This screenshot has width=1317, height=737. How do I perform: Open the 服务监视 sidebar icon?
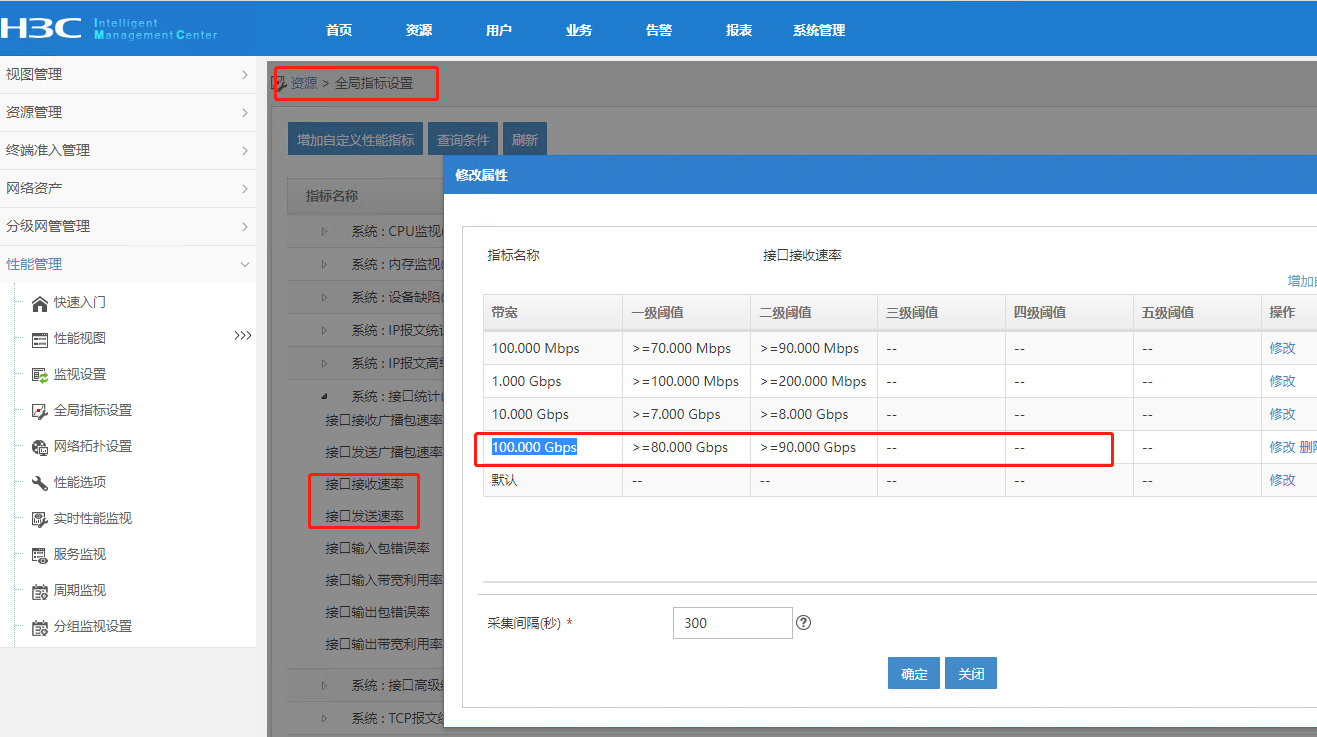pos(40,555)
